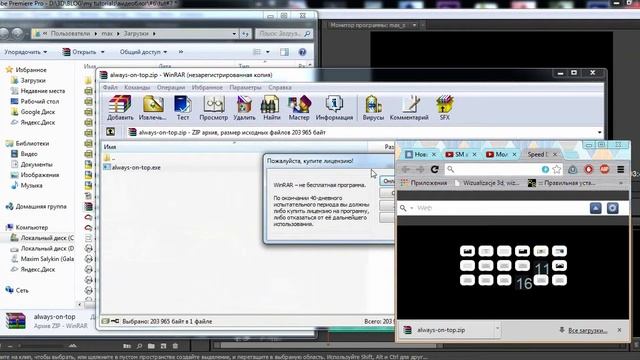
Task: Select always-on-top.exe in the WinRAR list
Action: coord(132,167)
